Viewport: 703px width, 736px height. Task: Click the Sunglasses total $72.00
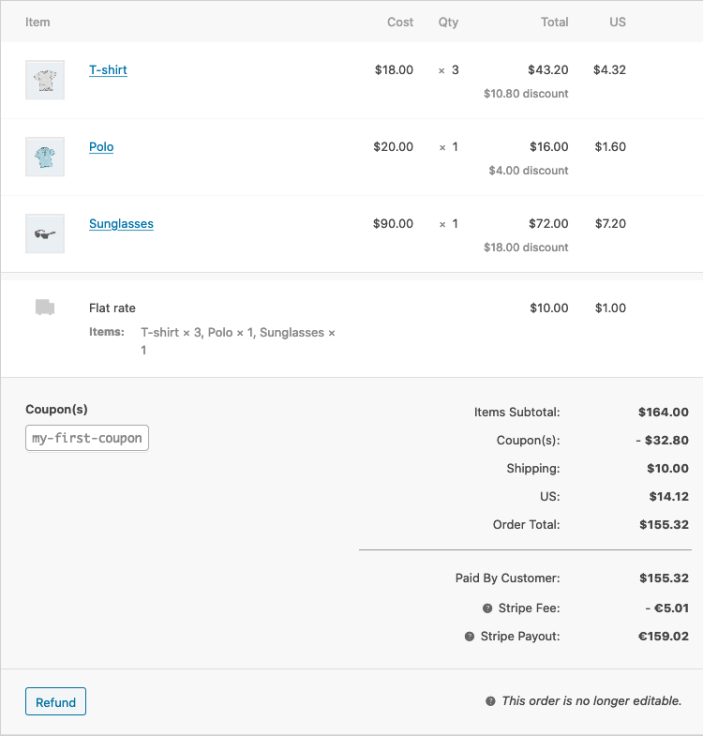548,224
